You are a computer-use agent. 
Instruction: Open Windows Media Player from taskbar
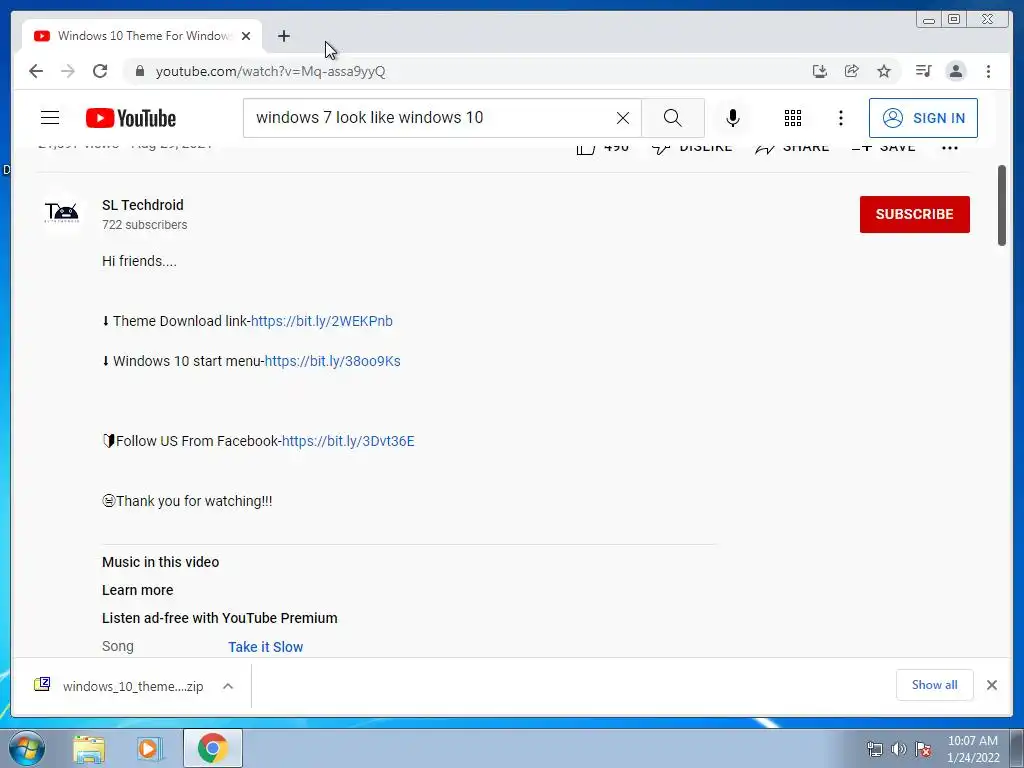[150, 748]
